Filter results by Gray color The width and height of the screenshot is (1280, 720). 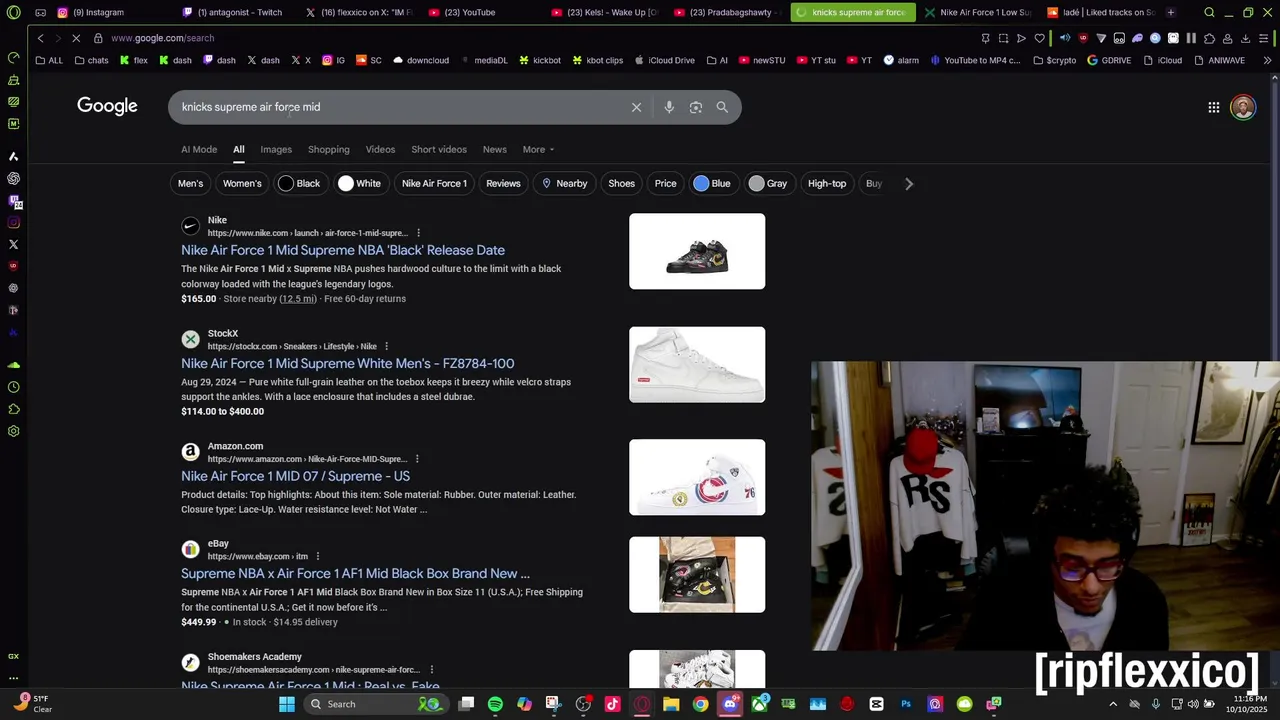(x=768, y=183)
